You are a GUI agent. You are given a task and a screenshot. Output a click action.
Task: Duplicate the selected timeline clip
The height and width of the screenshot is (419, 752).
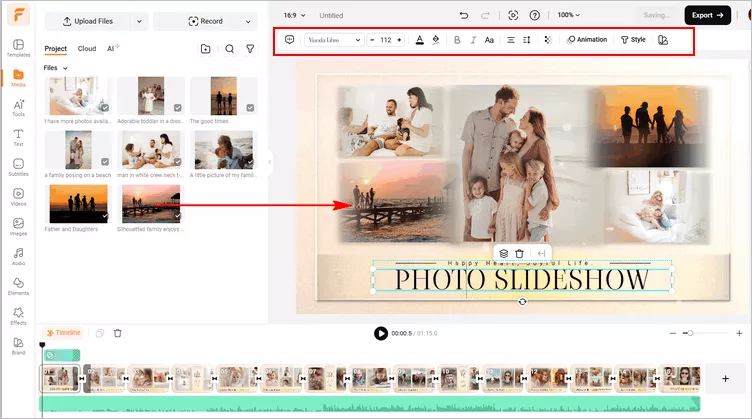coord(100,333)
